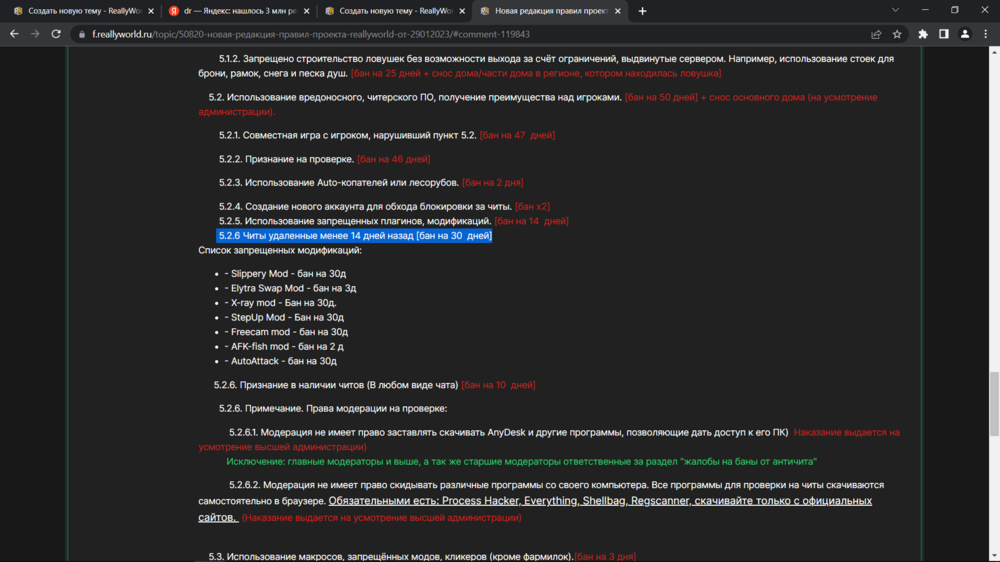Viewport: 1000px width, 562px height.
Task: Click '- StepUp Mod - Бан на 30д' item
Action: (284, 318)
